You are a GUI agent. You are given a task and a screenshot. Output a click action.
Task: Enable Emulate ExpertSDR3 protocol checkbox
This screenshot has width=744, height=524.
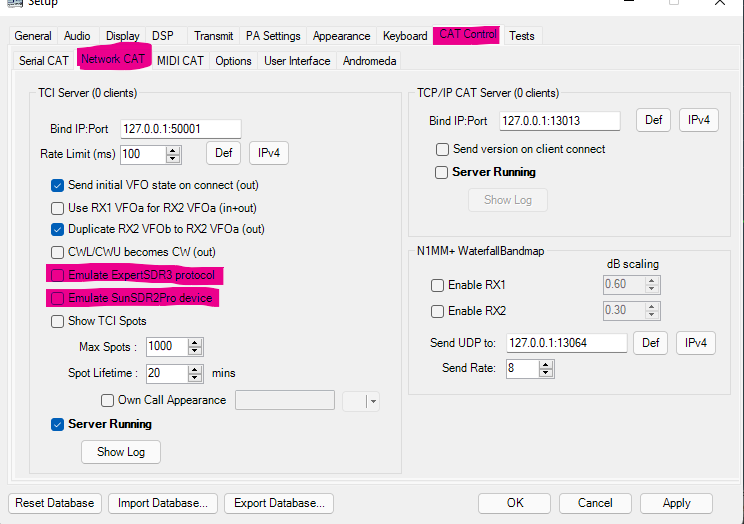pos(58,275)
